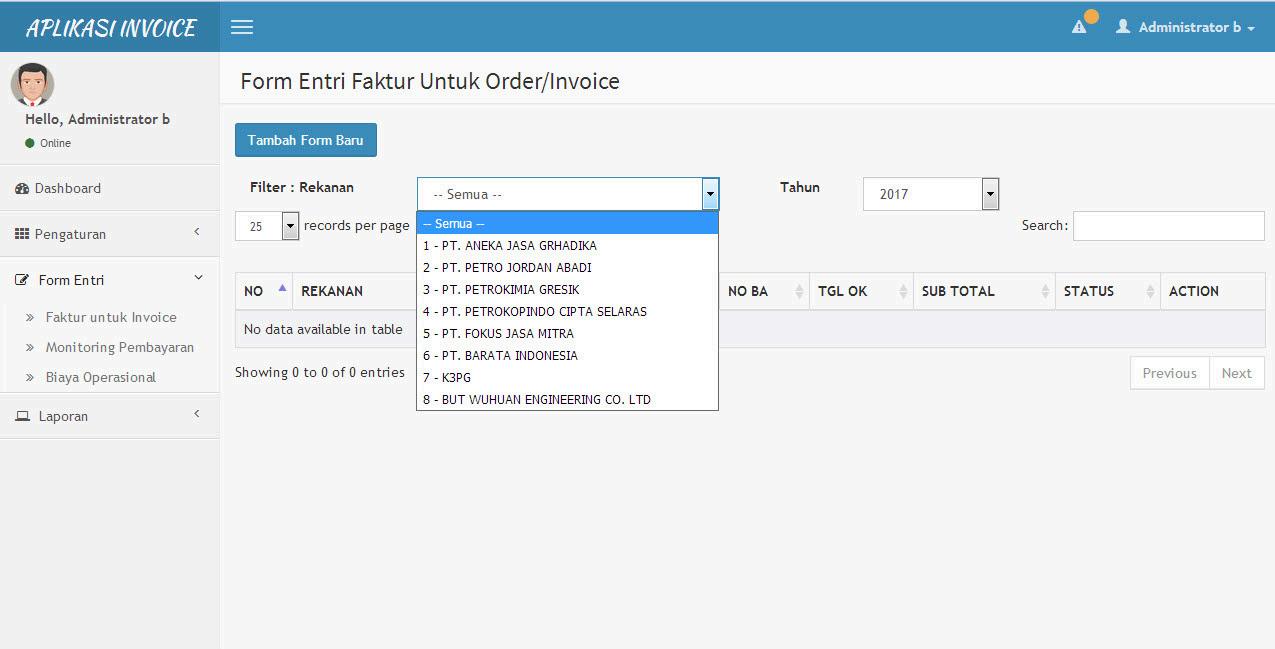
Task: Open the Tahun 2017 dropdown
Action: (x=931, y=194)
